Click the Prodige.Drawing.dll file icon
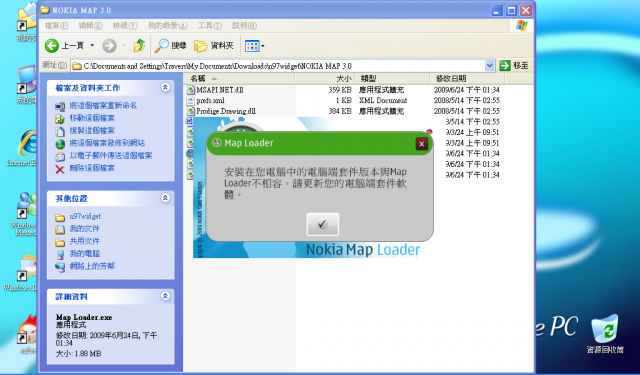This screenshot has height=375, width=640. pyautogui.click(x=191, y=111)
